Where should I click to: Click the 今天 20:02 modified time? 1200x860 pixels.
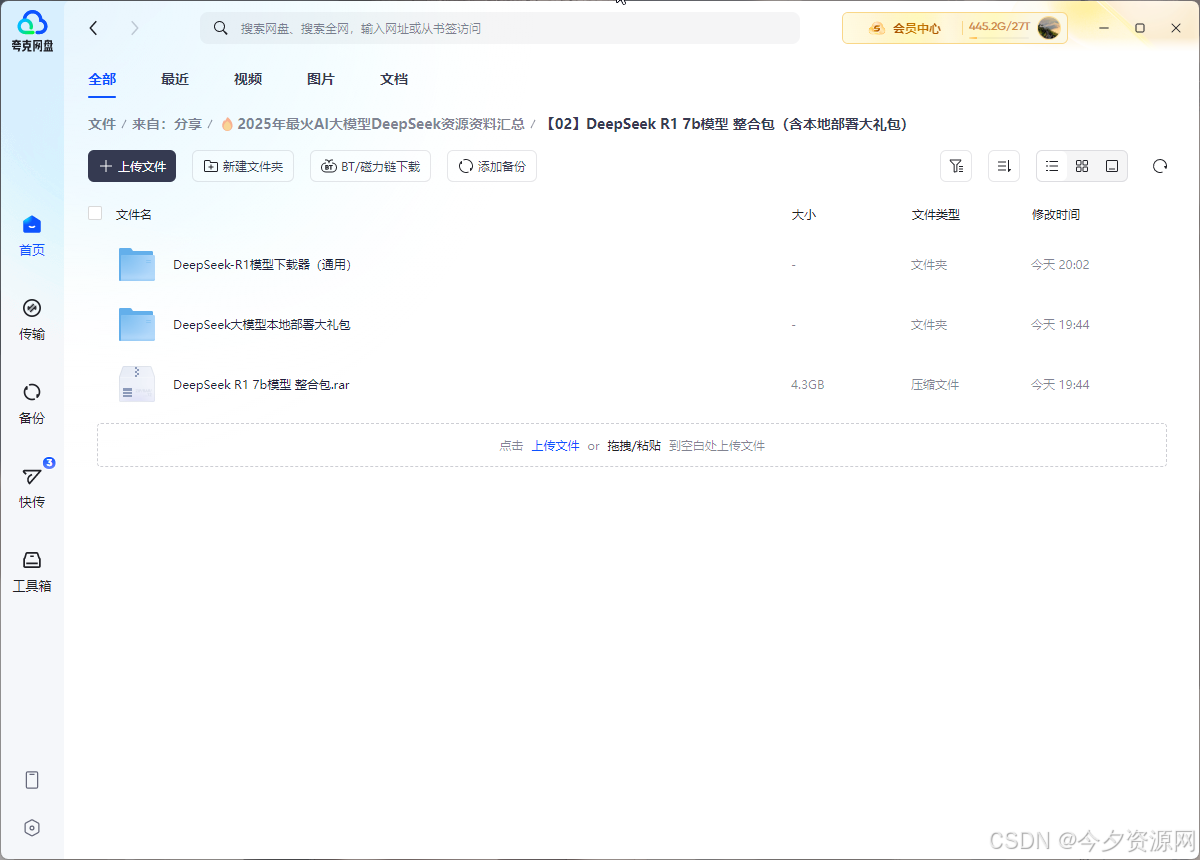coord(1060,265)
